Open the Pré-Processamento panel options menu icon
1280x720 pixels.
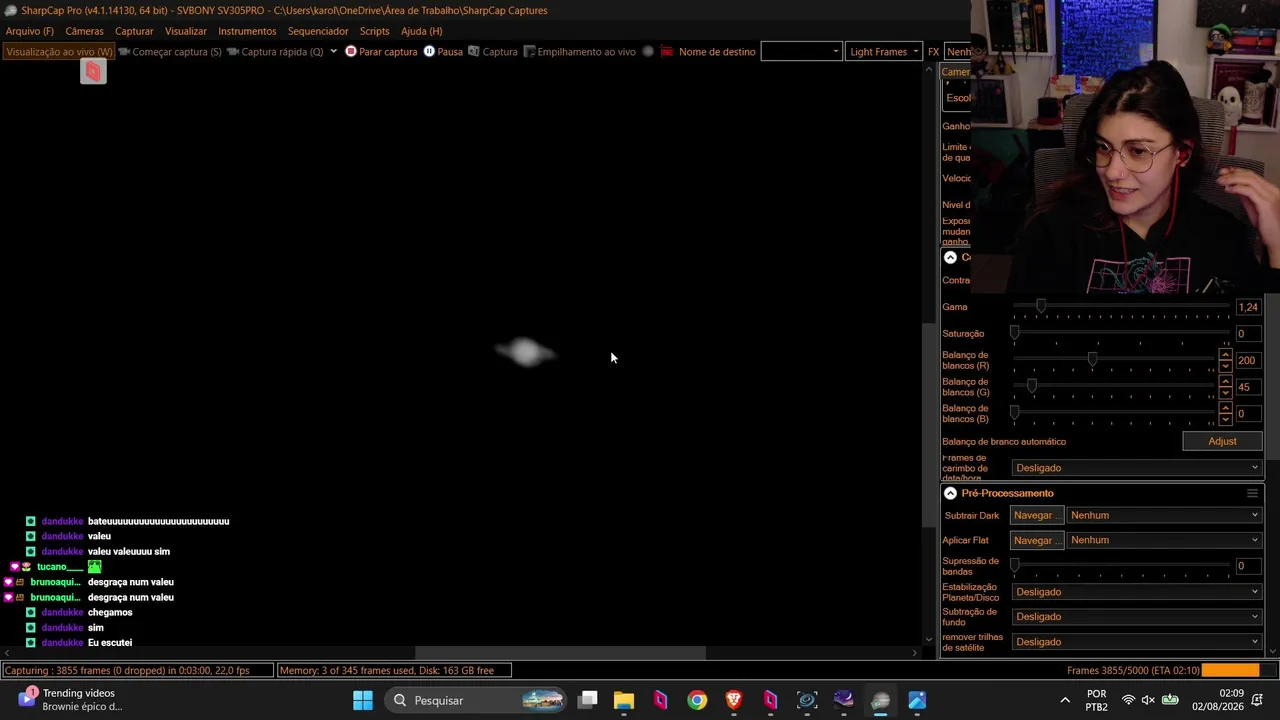1252,493
